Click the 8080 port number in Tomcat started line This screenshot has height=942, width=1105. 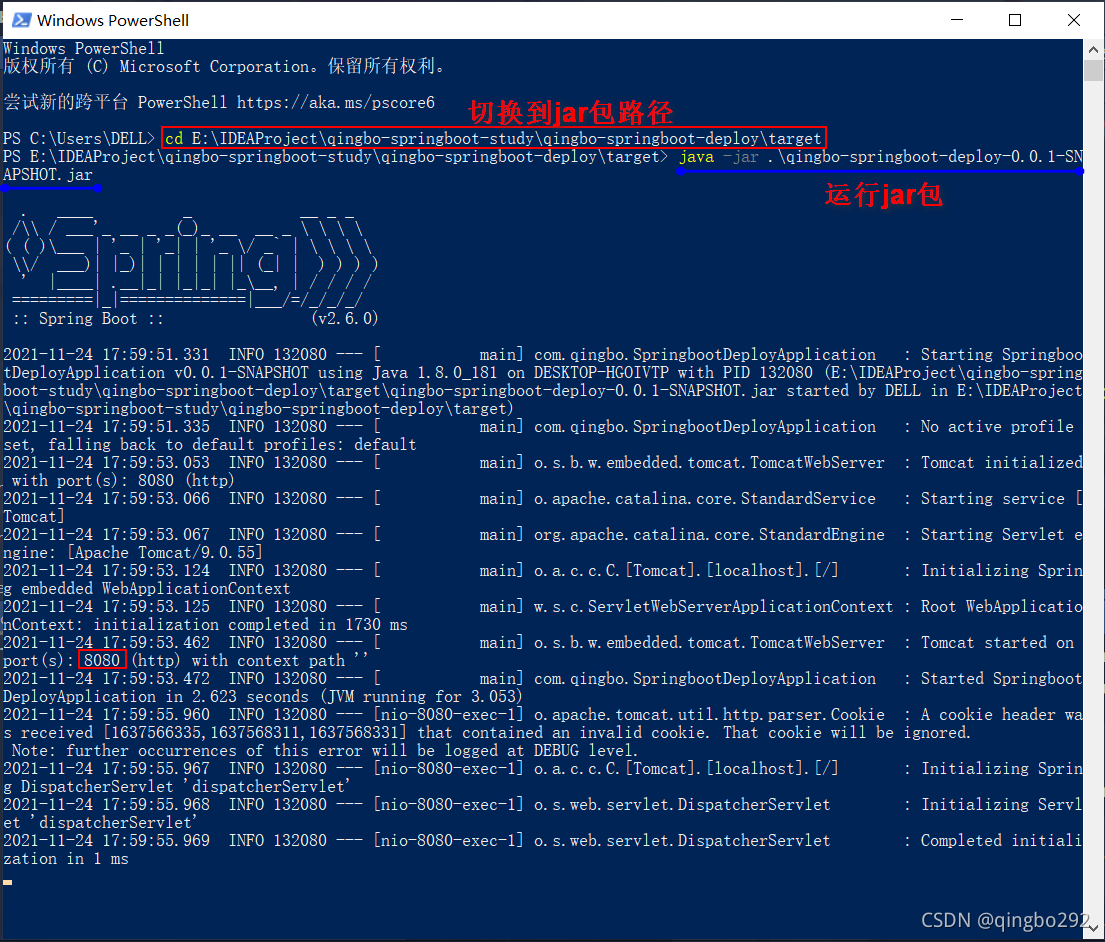[102, 660]
